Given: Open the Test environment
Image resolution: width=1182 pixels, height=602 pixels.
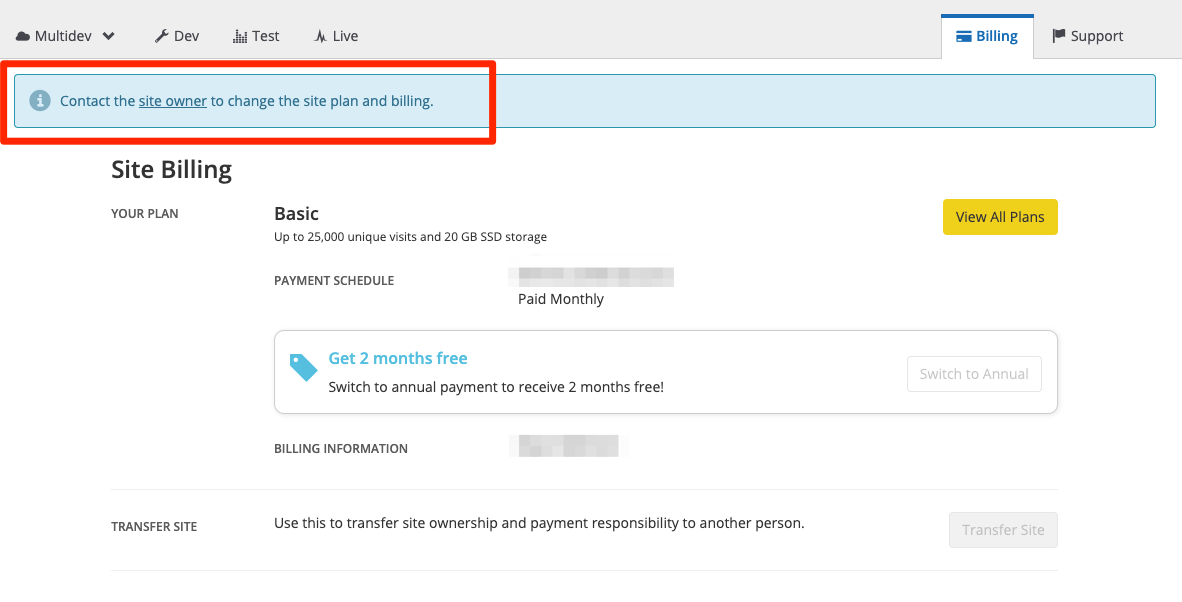Looking at the screenshot, I should 256,35.
